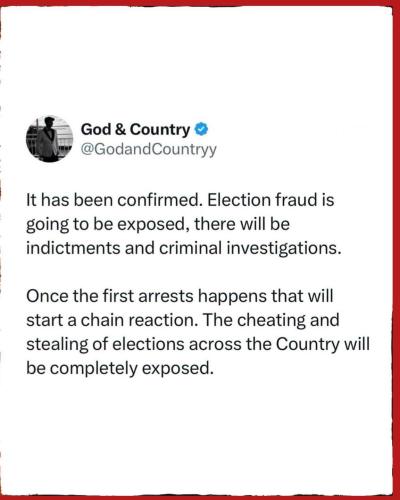Click the final line 'be completely exposed.'

pos(120,368)
